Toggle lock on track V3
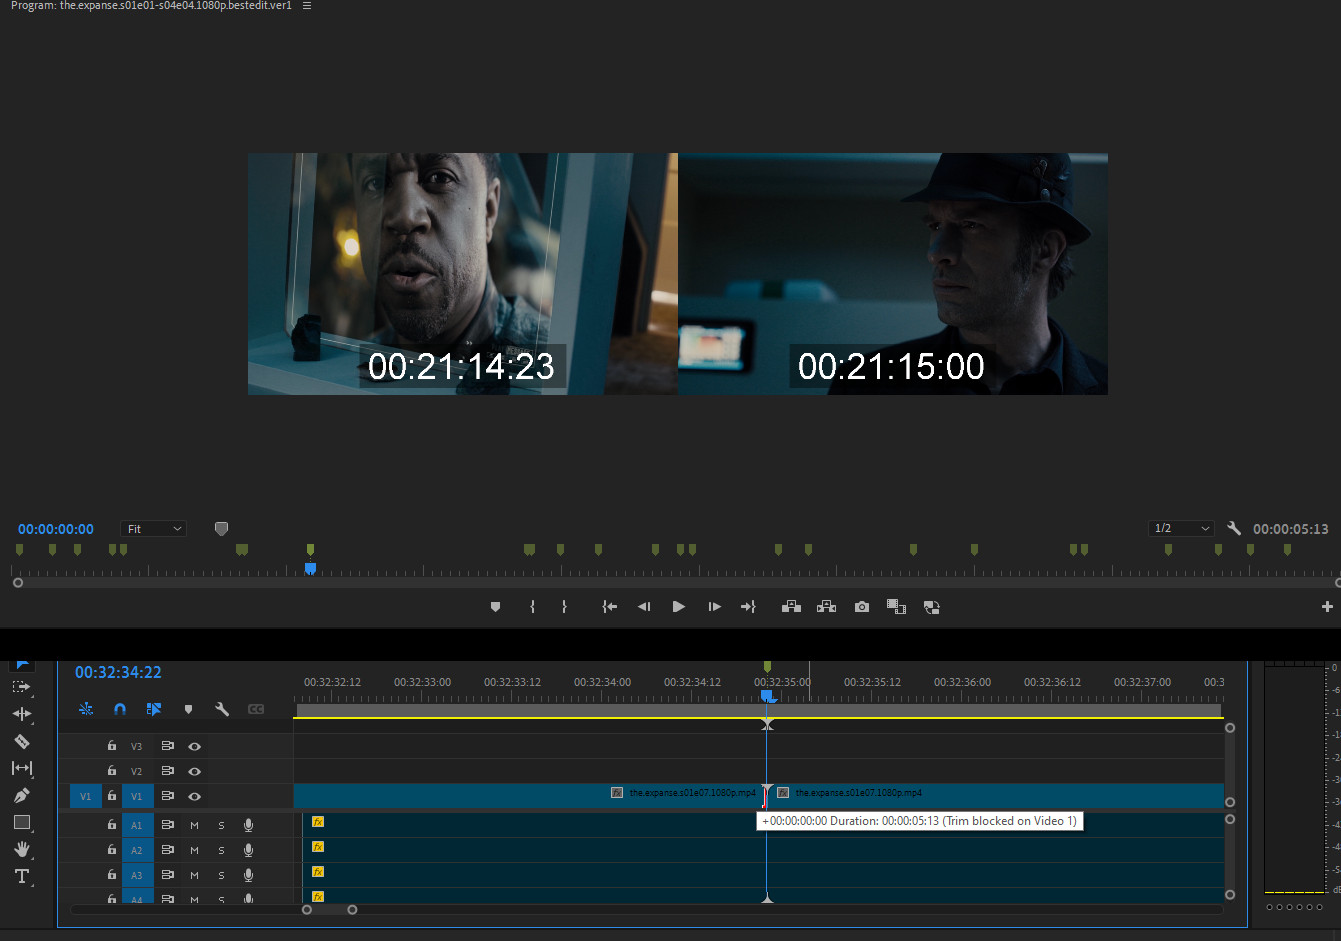This screenshot has height=941, width=1341. (x=112, y=746)
